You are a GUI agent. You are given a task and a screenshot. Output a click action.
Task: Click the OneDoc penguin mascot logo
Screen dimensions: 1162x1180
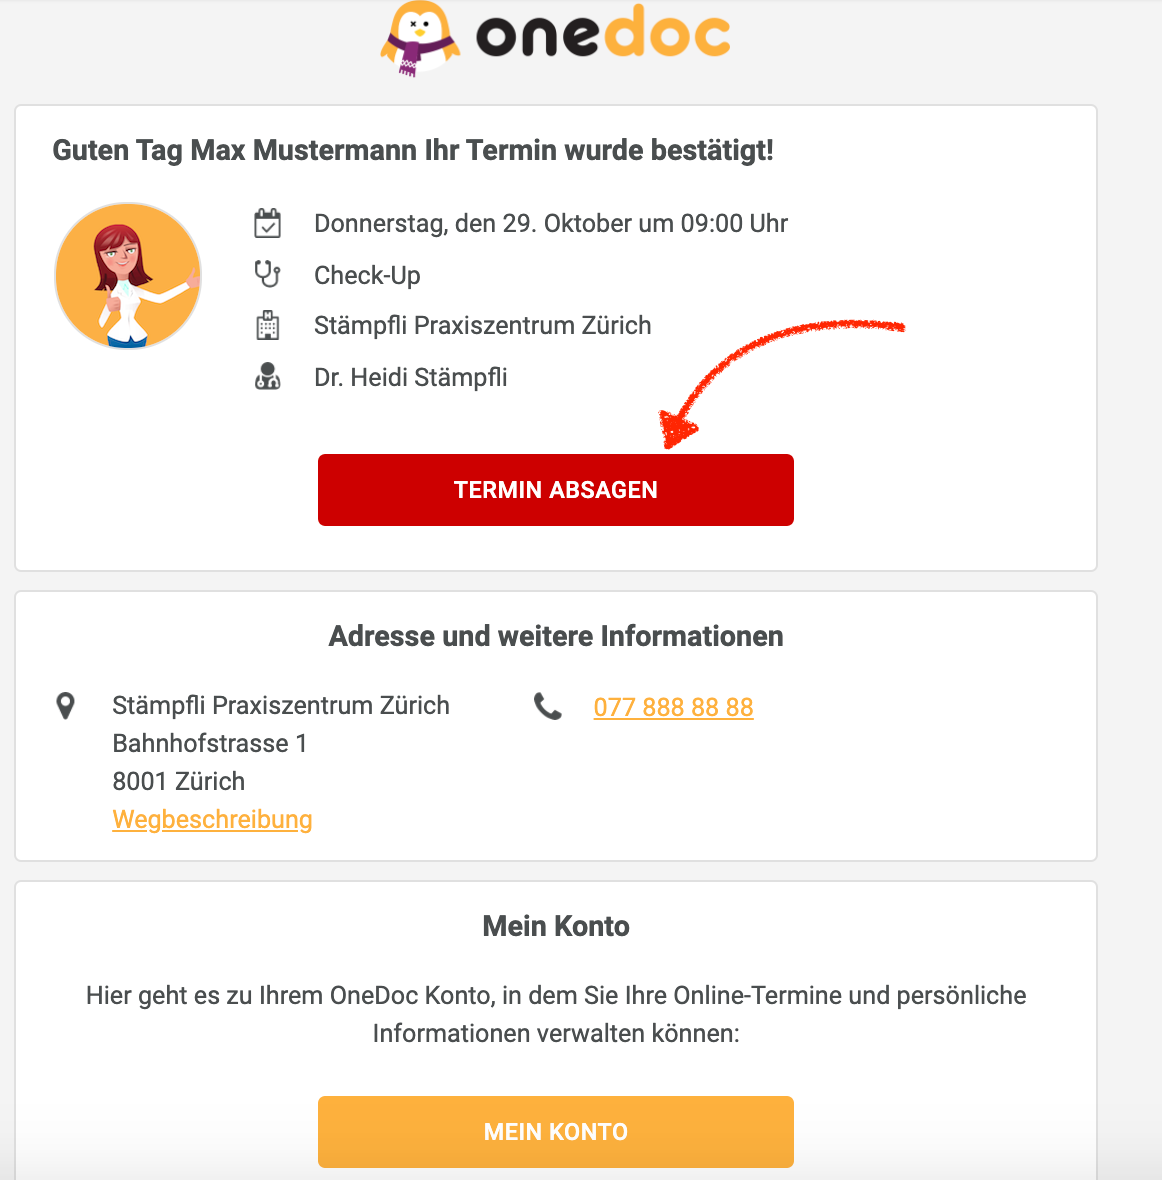click(x=419, y=38)
